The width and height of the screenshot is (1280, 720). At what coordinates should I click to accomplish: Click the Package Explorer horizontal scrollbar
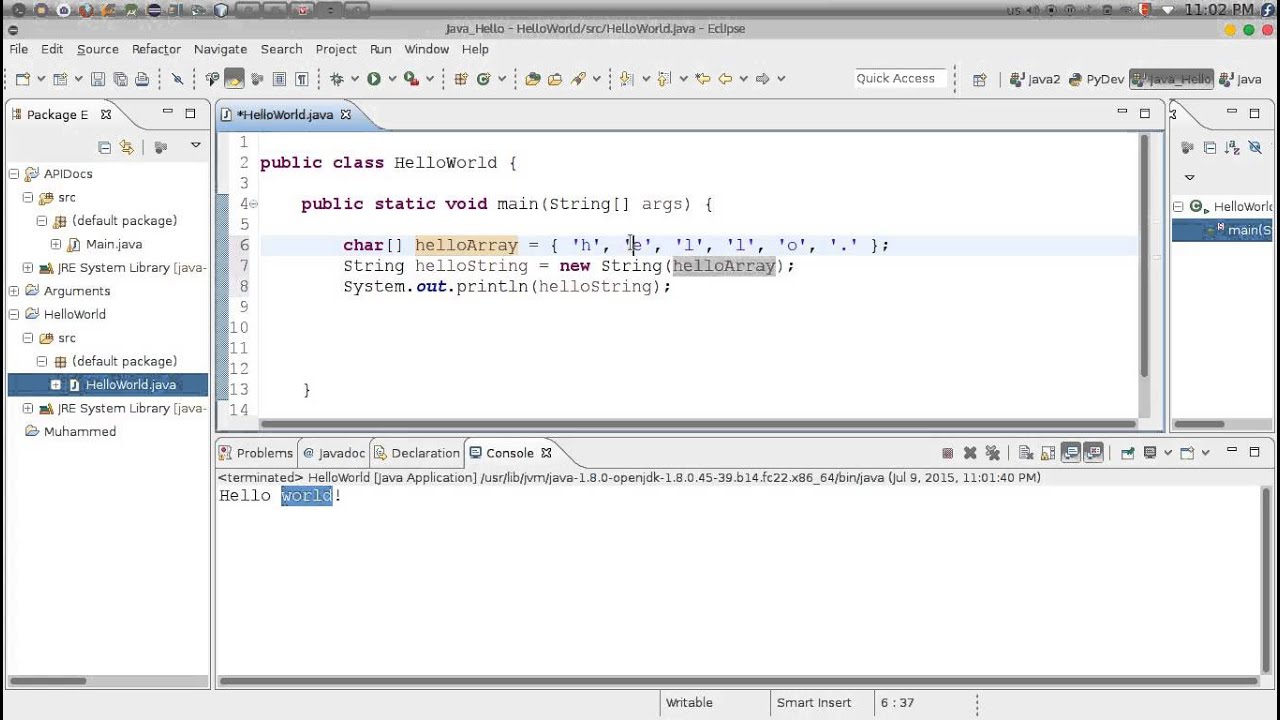(48, 682)
